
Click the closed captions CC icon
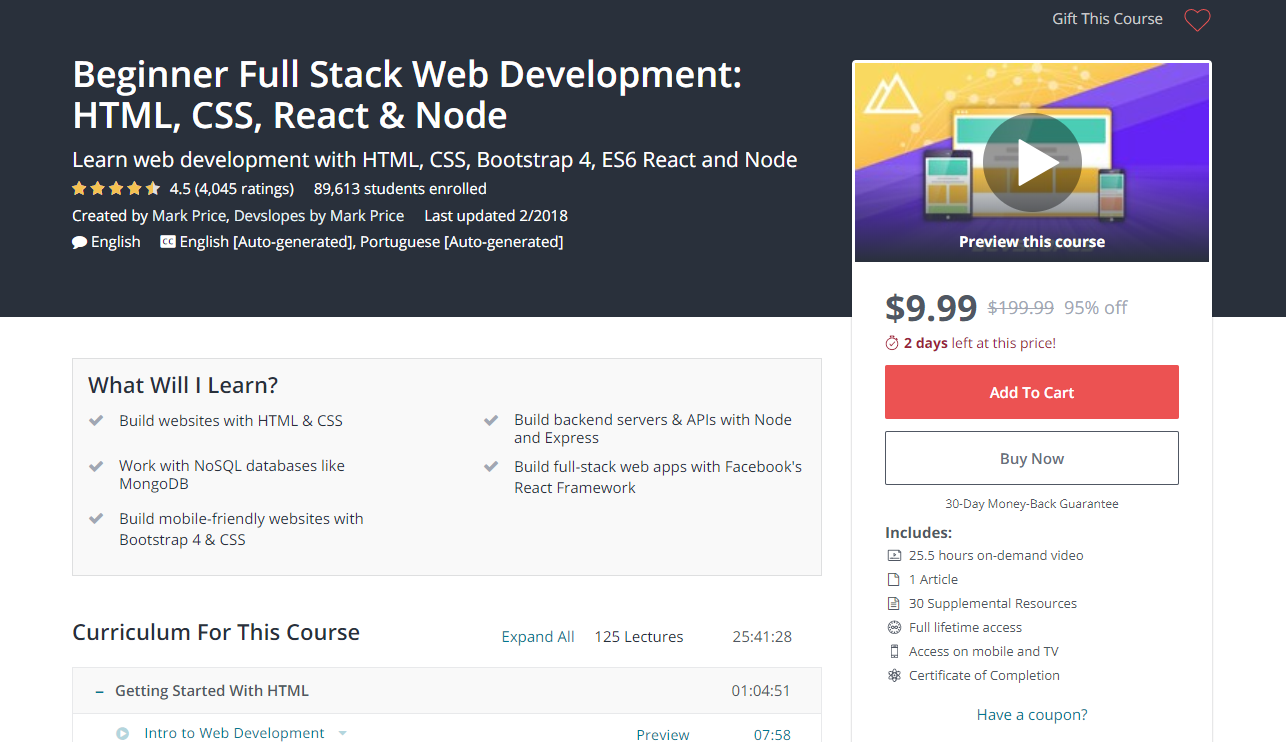click(168, 242)
